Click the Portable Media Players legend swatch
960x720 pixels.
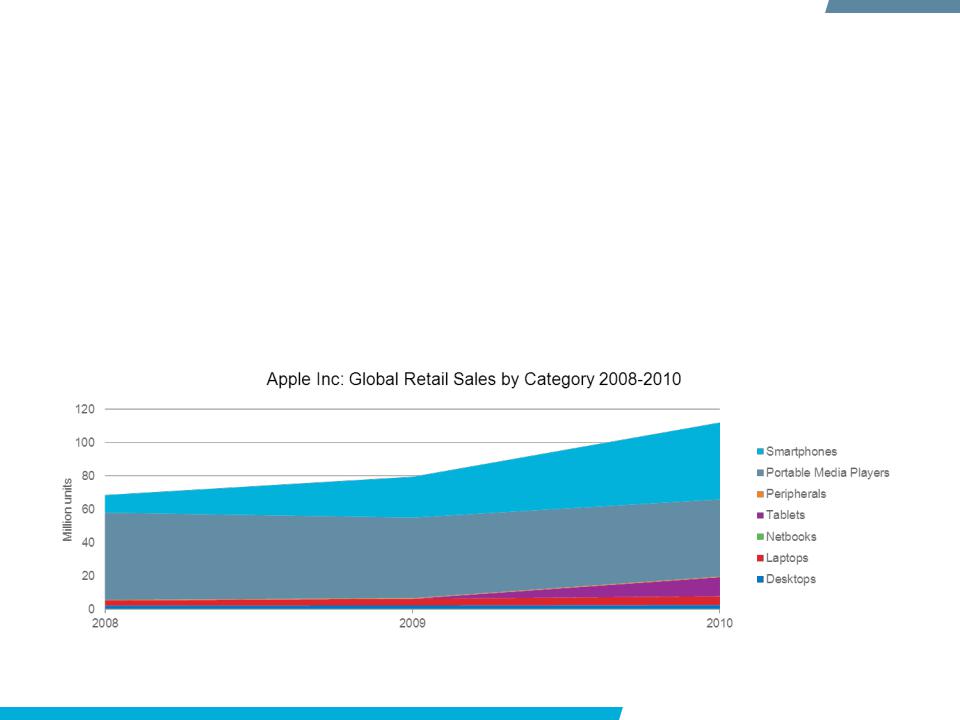(x=760, y=473)
